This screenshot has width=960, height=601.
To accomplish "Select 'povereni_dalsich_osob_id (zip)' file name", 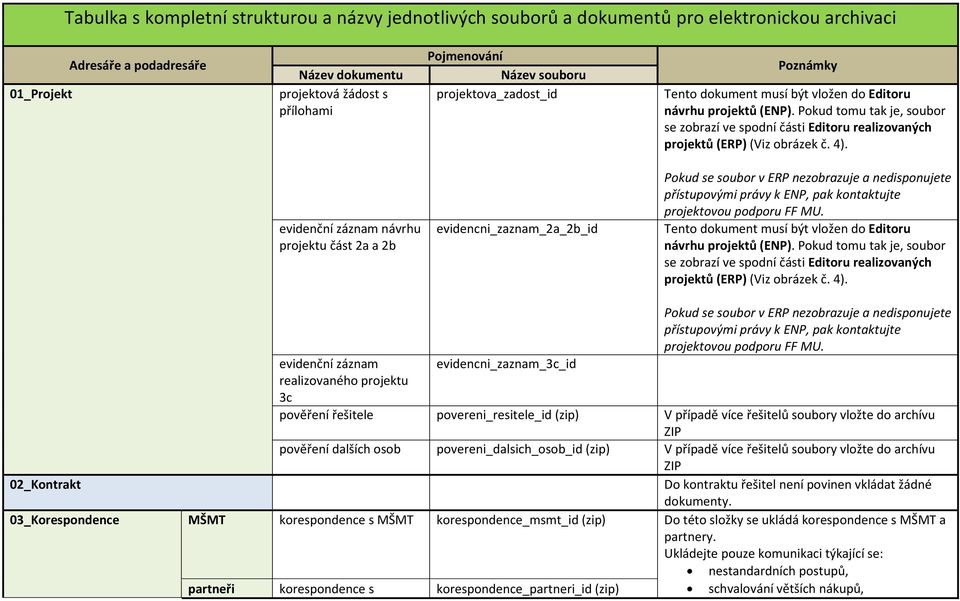I will point(523,449).
